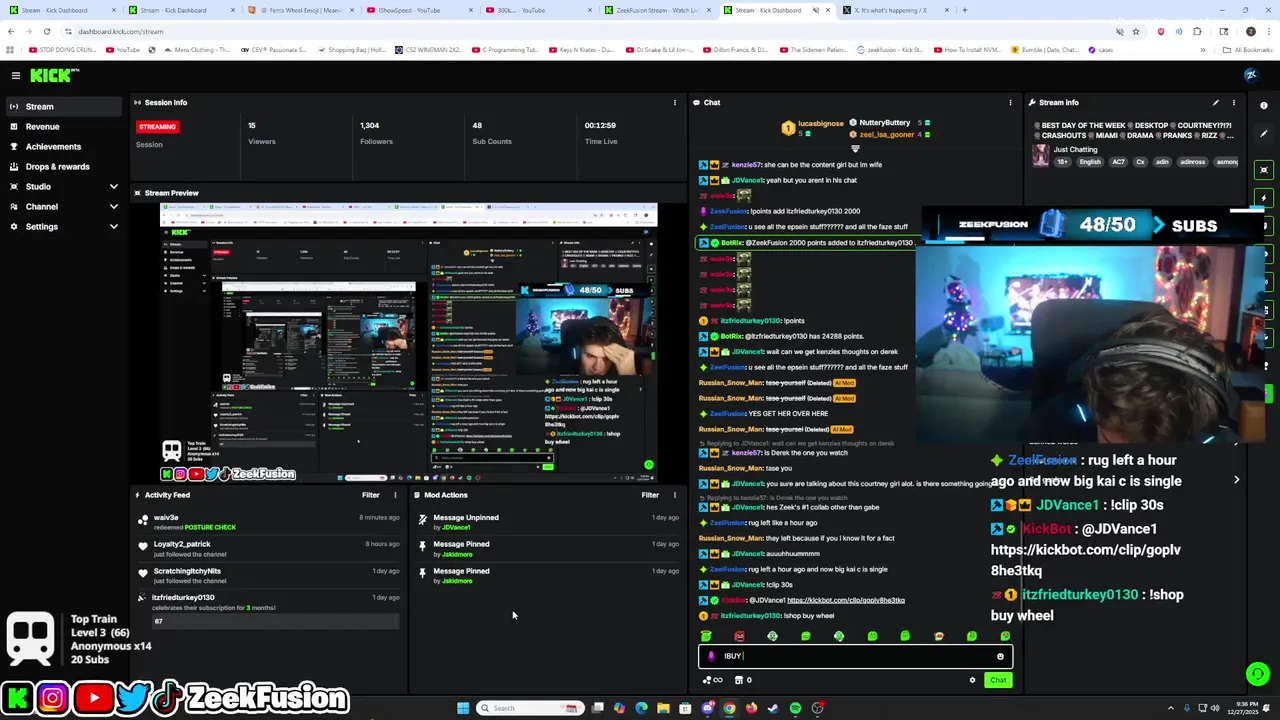Open the Activity Feed Filter dropdown

click(x=371, y=495)
